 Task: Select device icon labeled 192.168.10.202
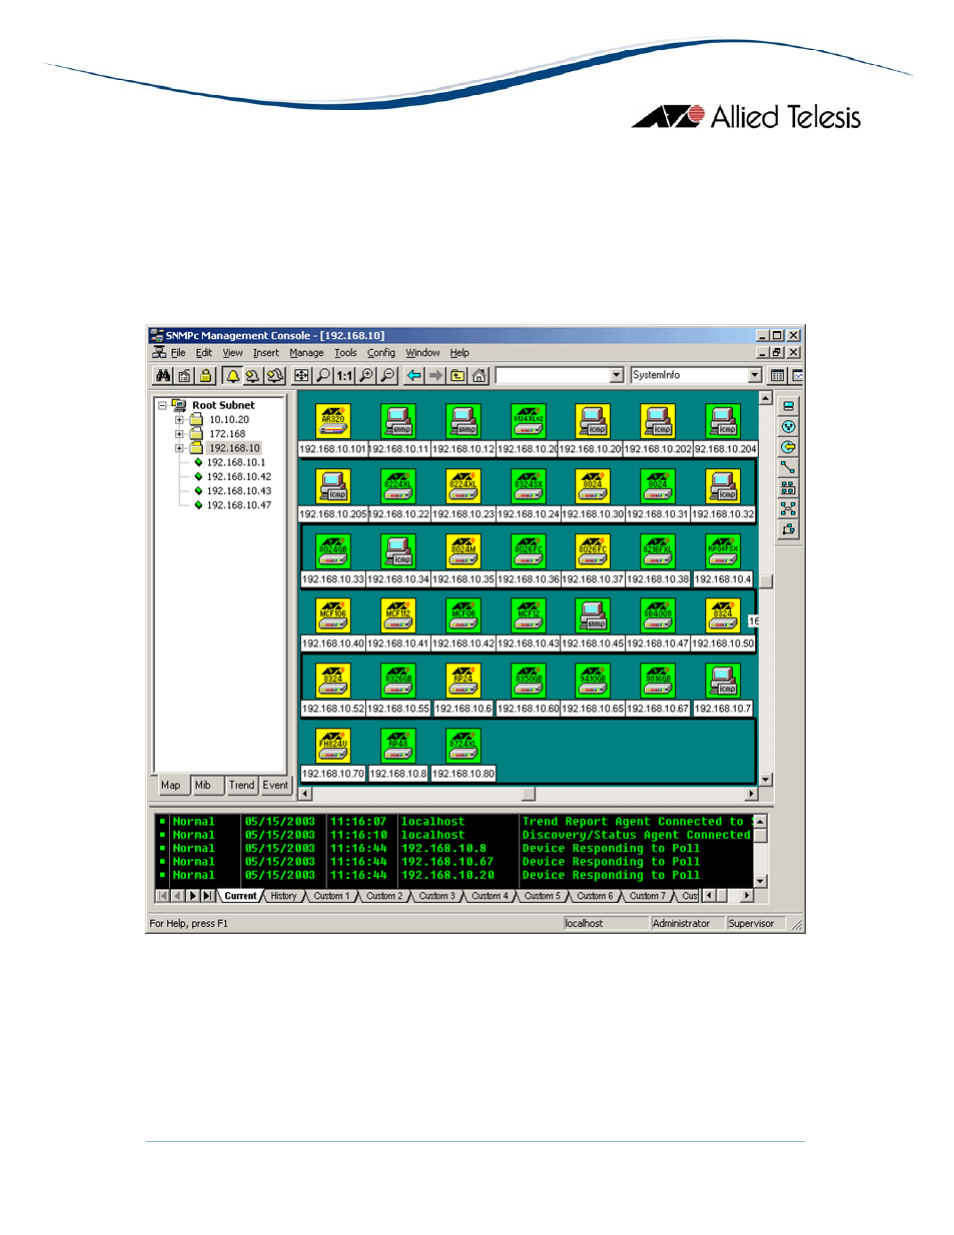(658, 422)
